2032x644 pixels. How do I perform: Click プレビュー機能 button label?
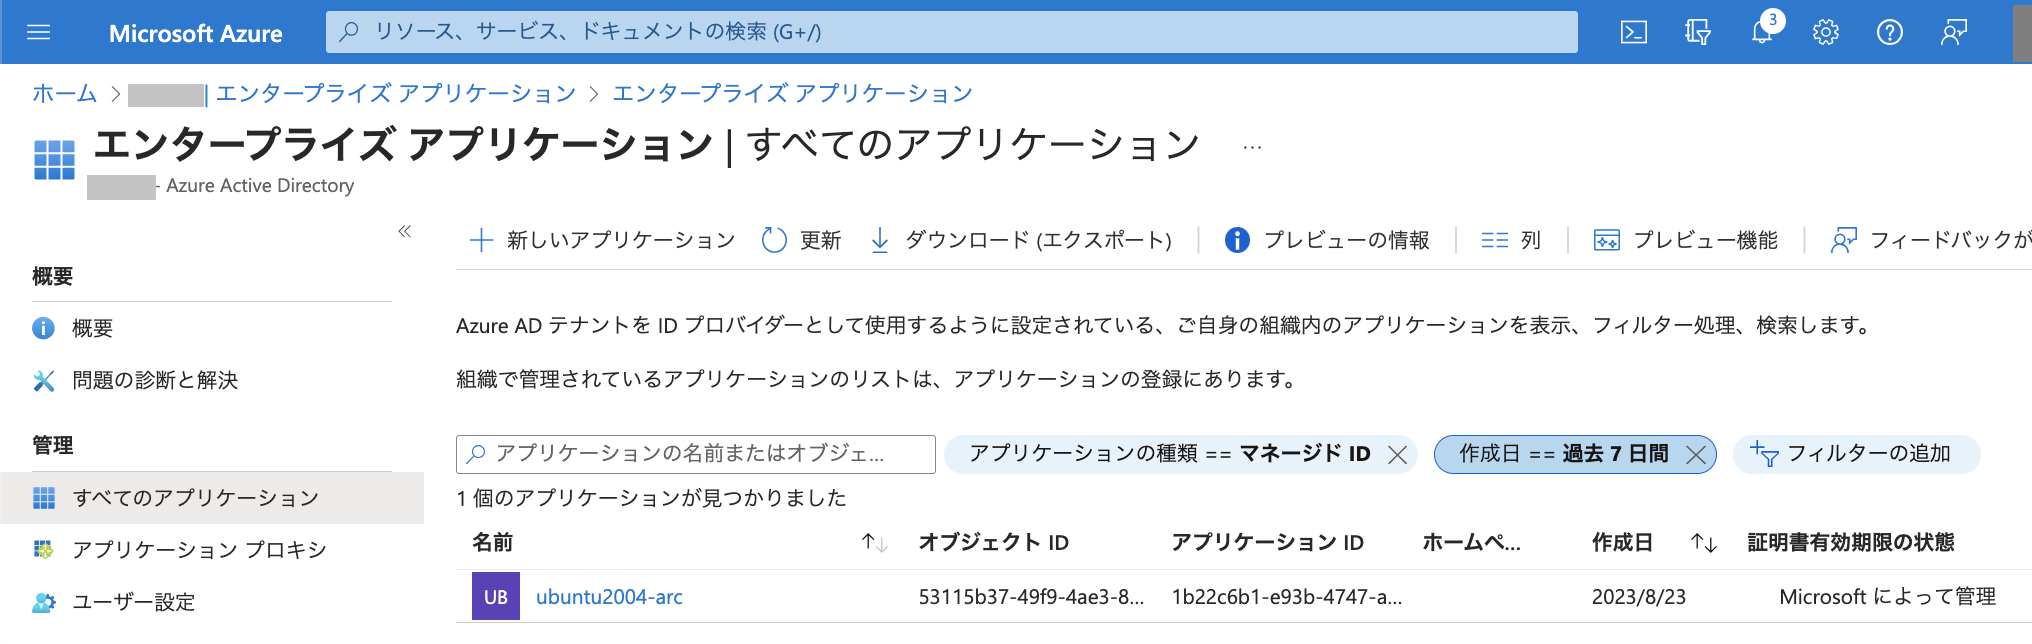click(x=1706, y=240)
